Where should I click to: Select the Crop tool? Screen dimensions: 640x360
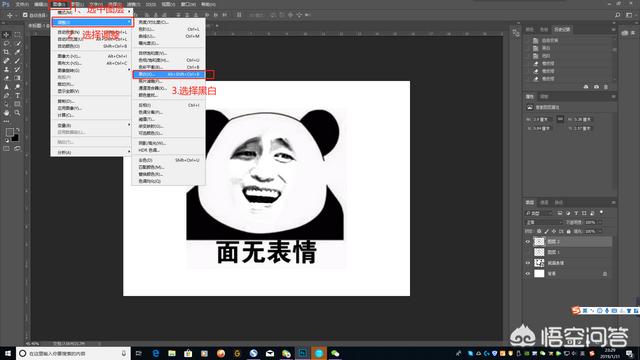point(6,52)
